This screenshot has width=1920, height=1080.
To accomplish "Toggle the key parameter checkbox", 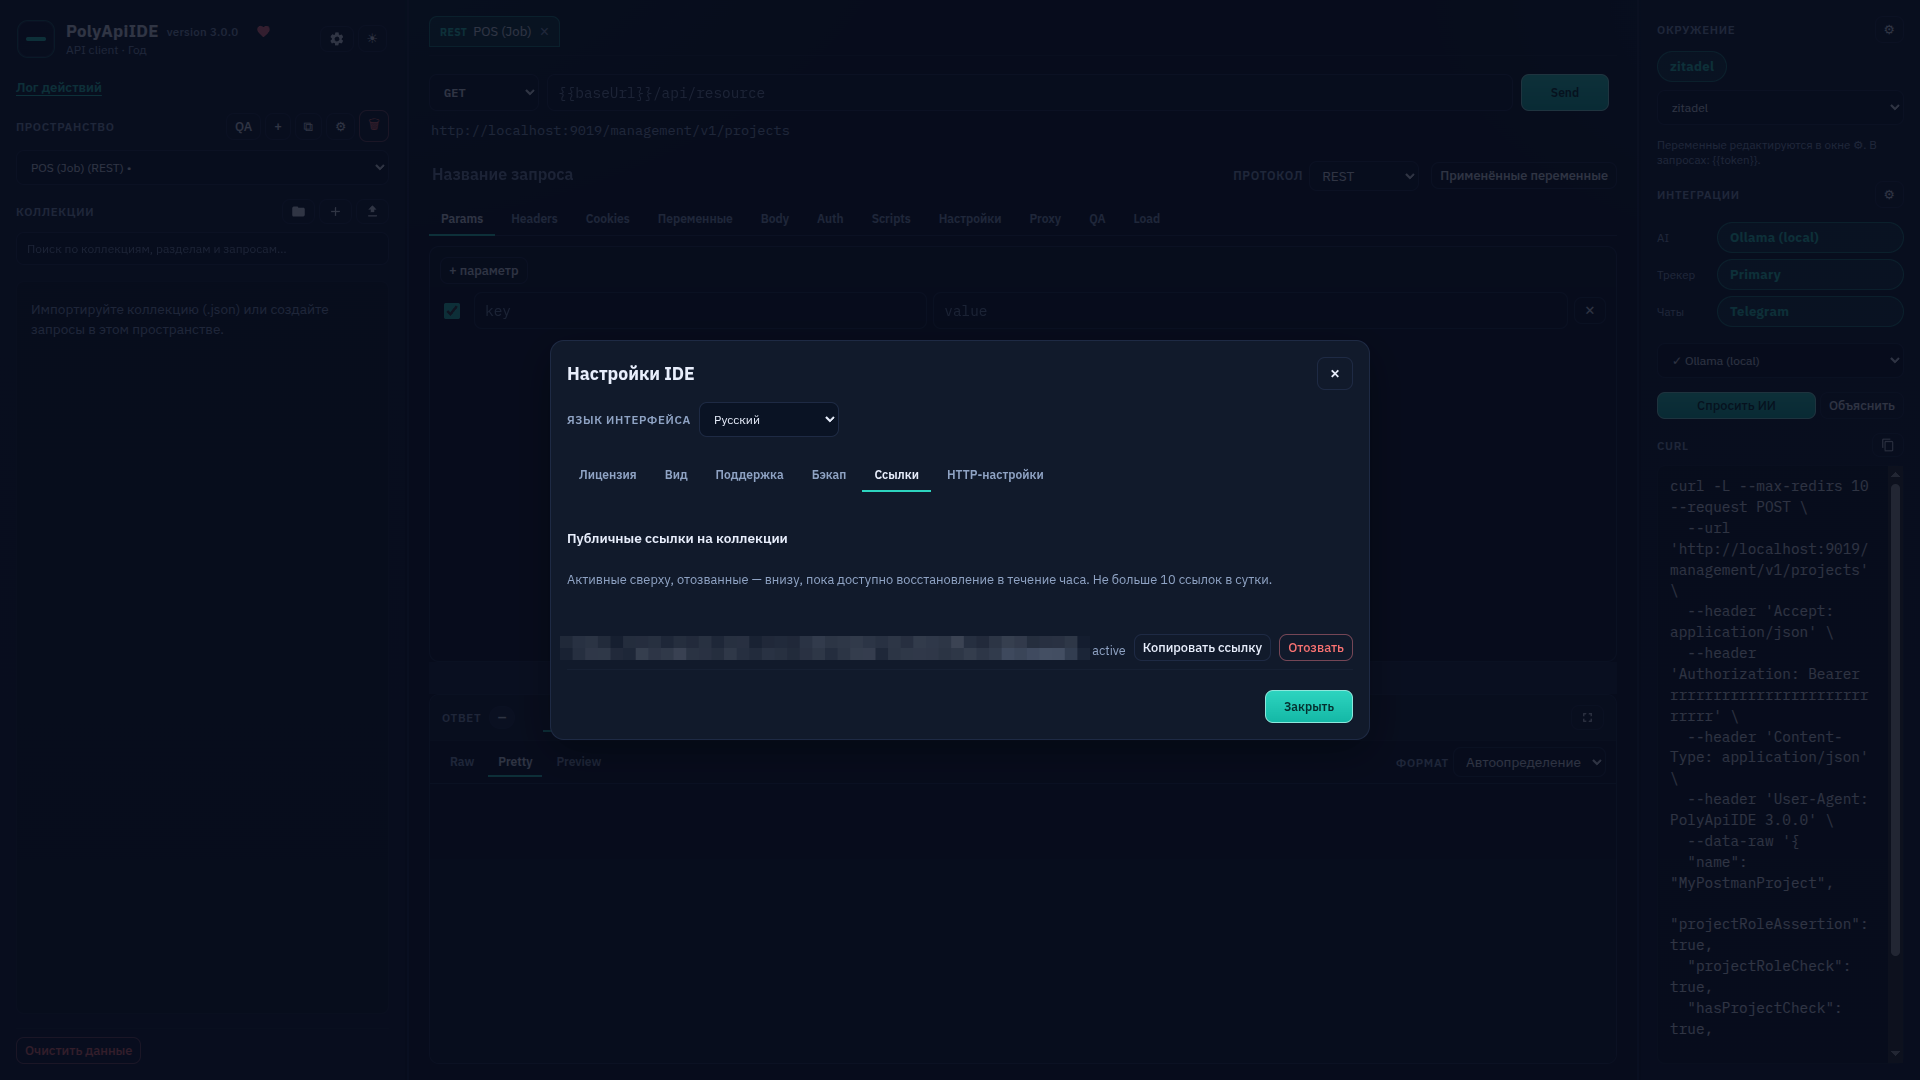I will coord(452,311).
